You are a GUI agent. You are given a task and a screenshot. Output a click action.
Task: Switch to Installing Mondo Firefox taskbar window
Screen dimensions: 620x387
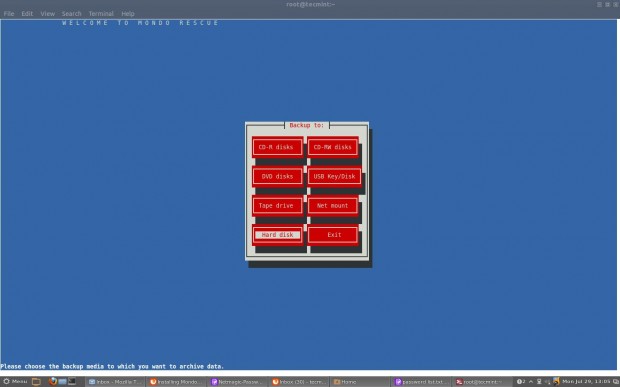[176, 382]
